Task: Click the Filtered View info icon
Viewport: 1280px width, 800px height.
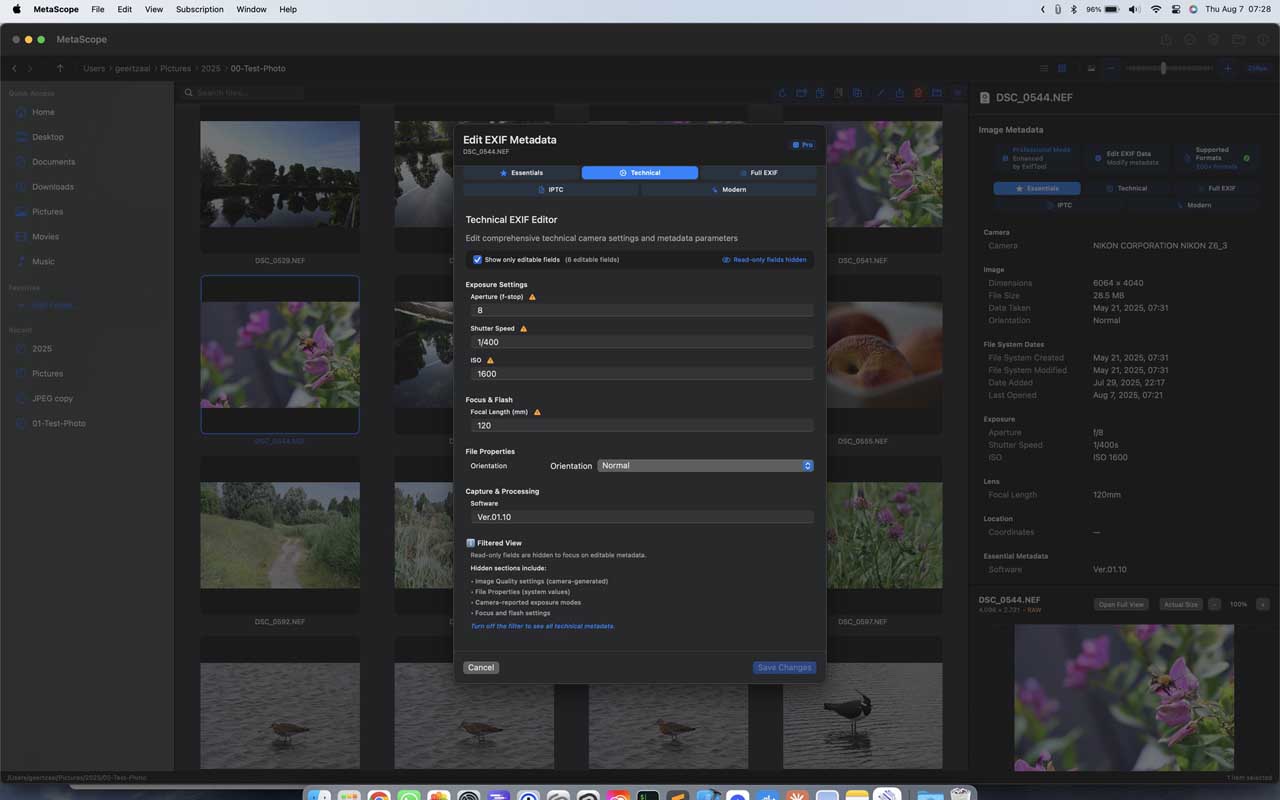Action: point(471,543)
